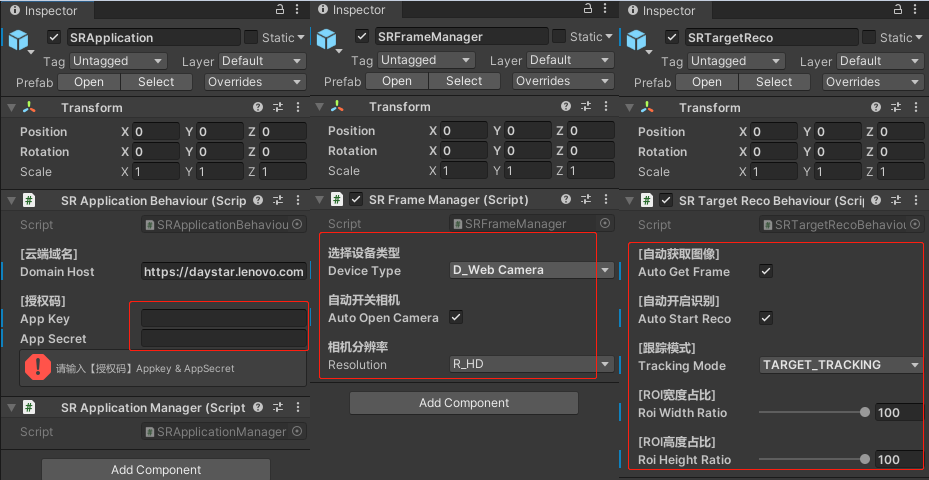Open Device Type dropdown D_Web Camera

(x=531, y=270)
